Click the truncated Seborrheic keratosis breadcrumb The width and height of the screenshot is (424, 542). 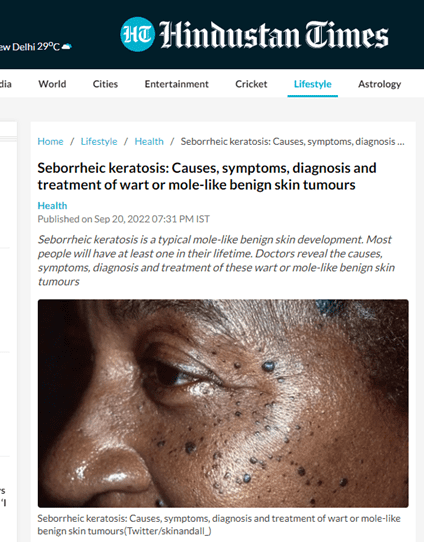click(292, 141)
